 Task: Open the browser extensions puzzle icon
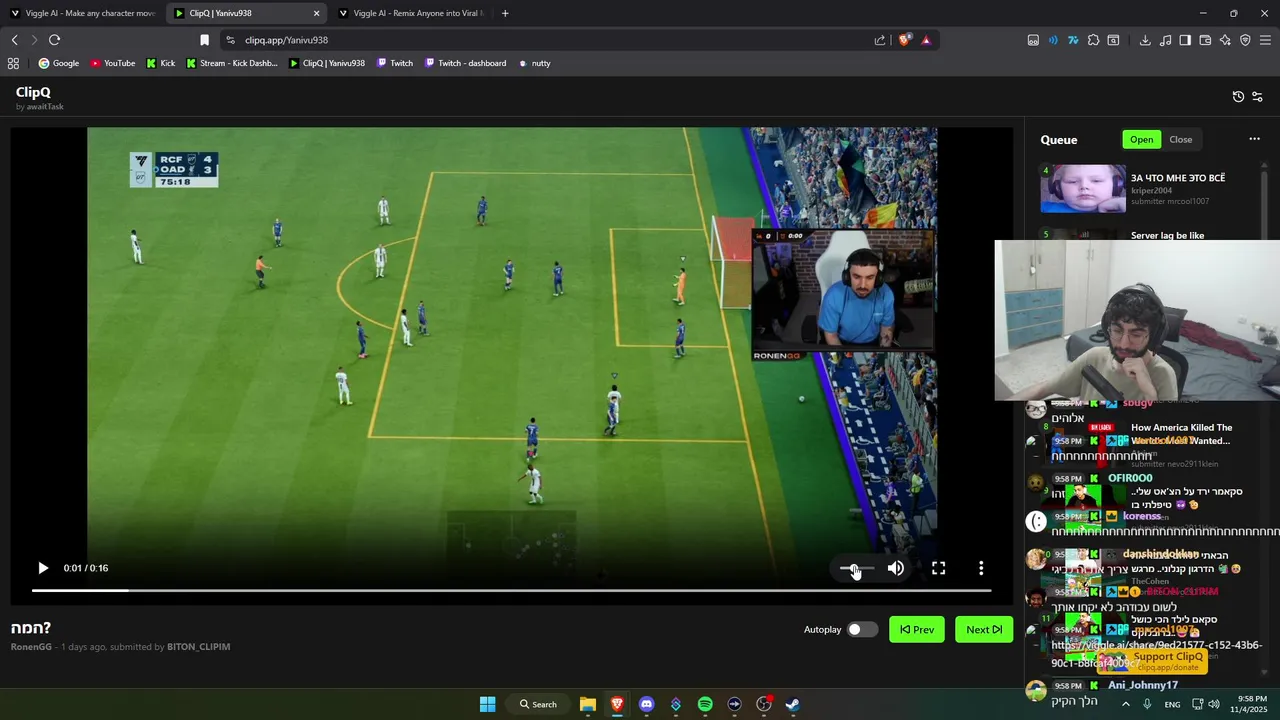(1093, 40)
